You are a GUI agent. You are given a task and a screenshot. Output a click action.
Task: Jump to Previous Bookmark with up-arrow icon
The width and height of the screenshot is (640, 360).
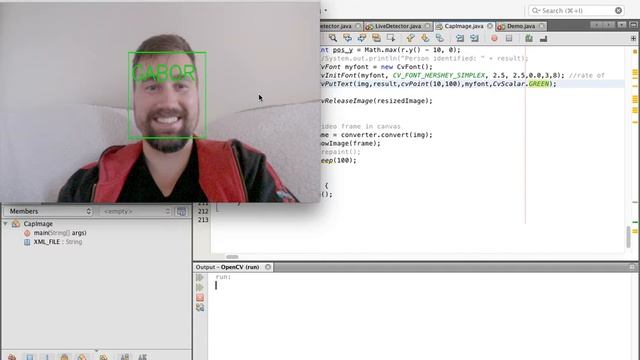410,38
